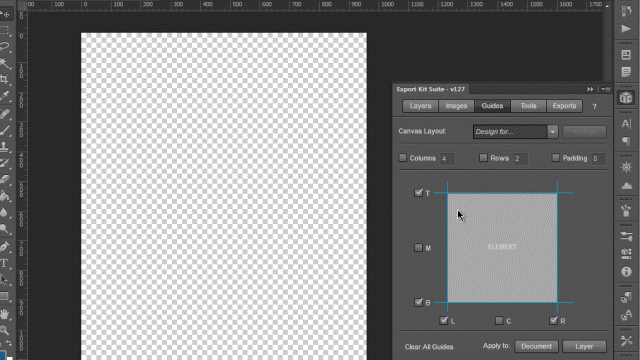Click the Columns count field

coord(447,158)
